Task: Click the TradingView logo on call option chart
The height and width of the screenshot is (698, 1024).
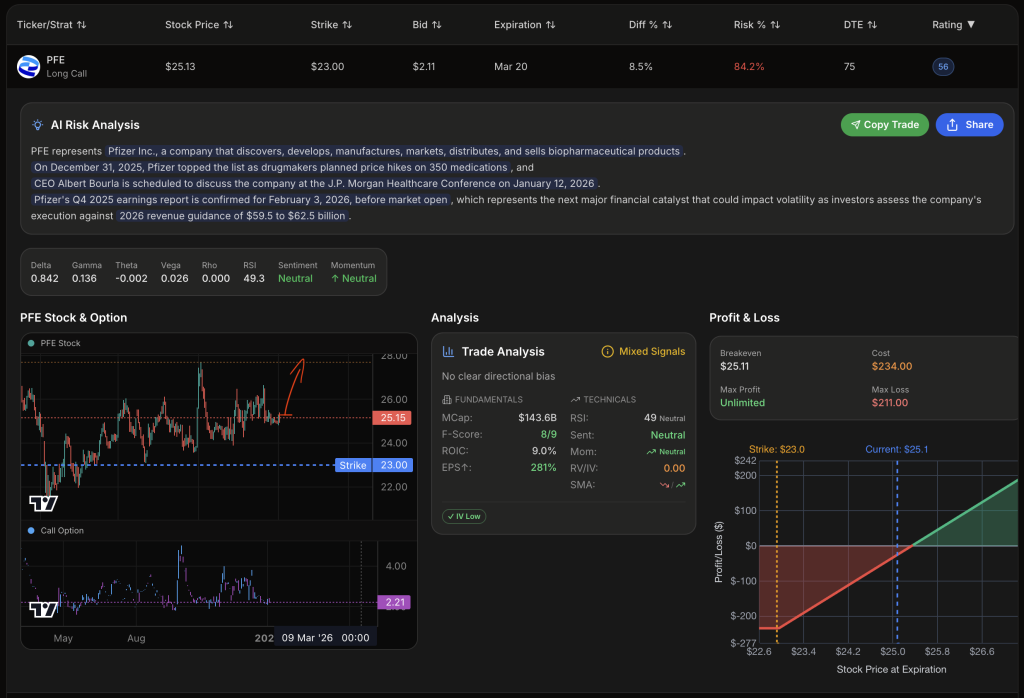Action: click(43, 609)
